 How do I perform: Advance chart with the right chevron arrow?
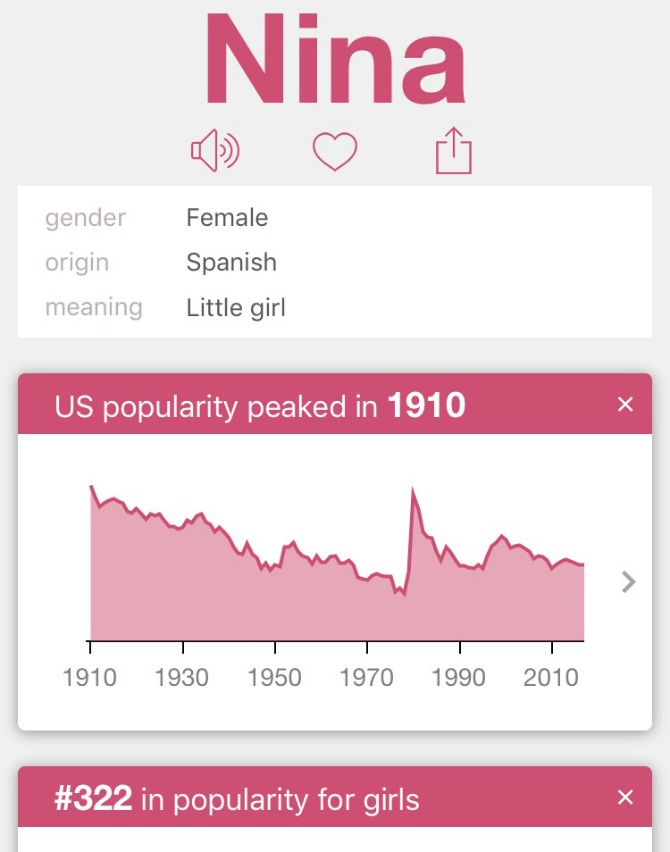point(628,582)
